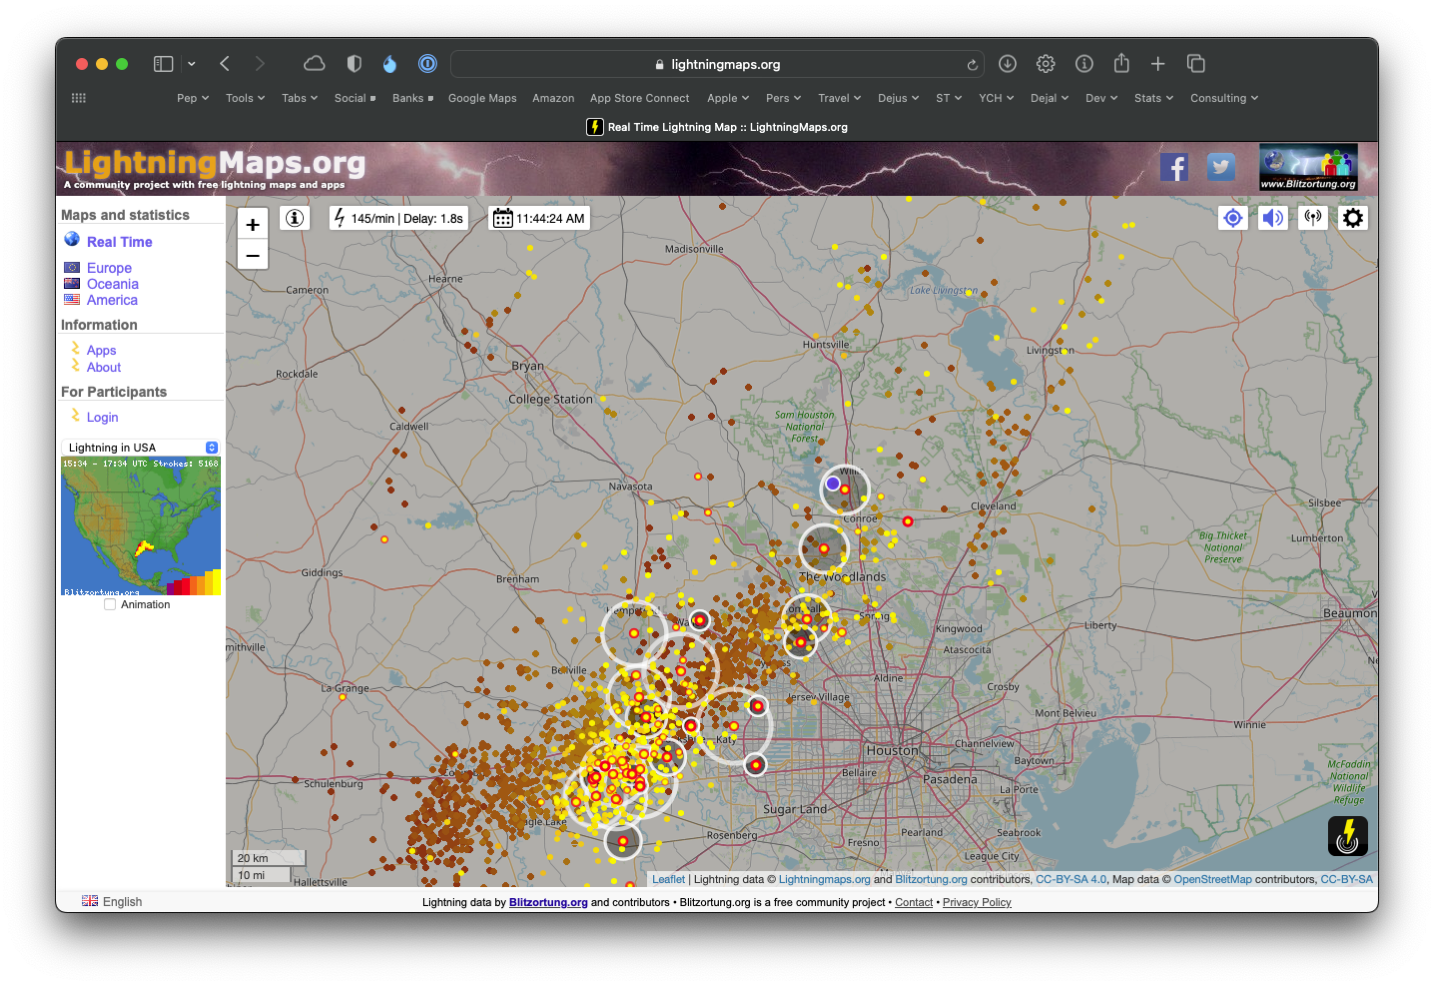1434x986 pixels.
Task: Click the lightningmaps.org address field
Action: coord(717,64)
